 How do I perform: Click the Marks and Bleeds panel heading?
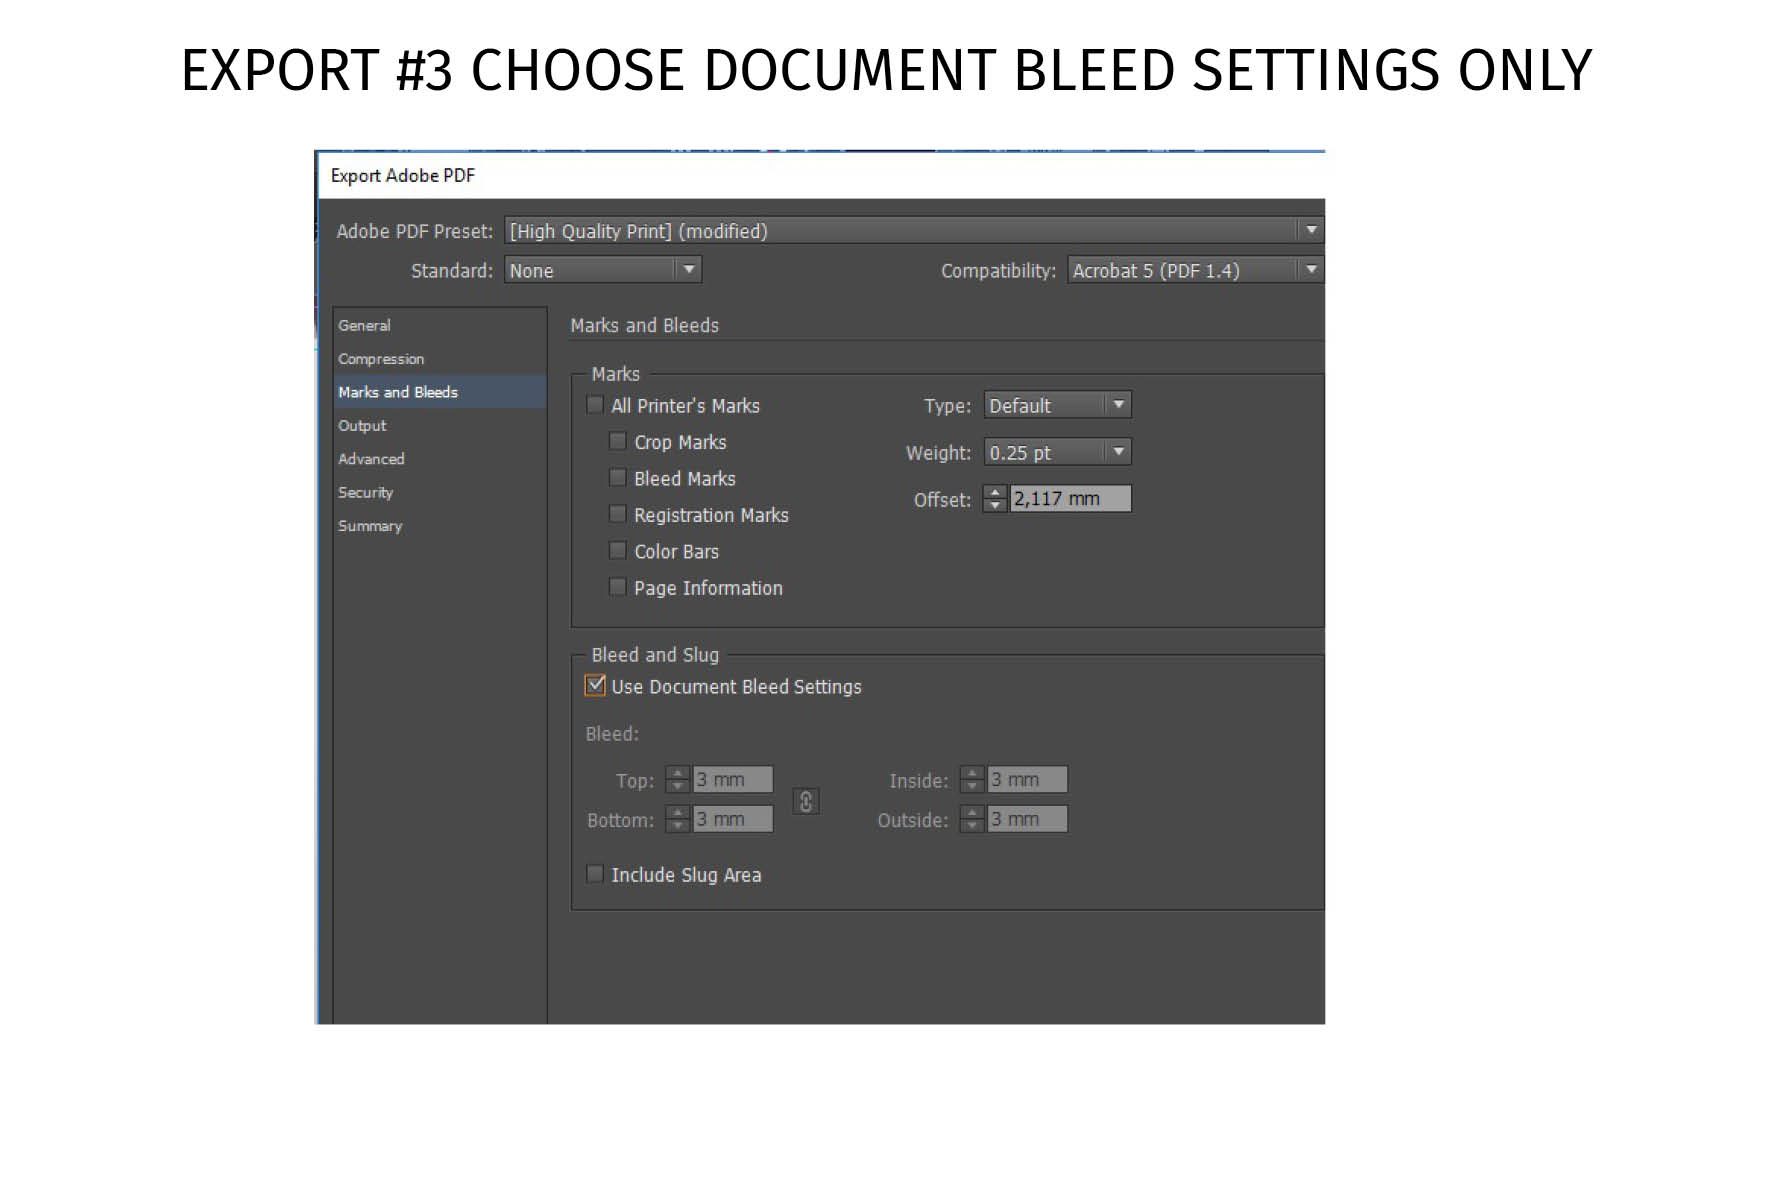tap(644, 326)
